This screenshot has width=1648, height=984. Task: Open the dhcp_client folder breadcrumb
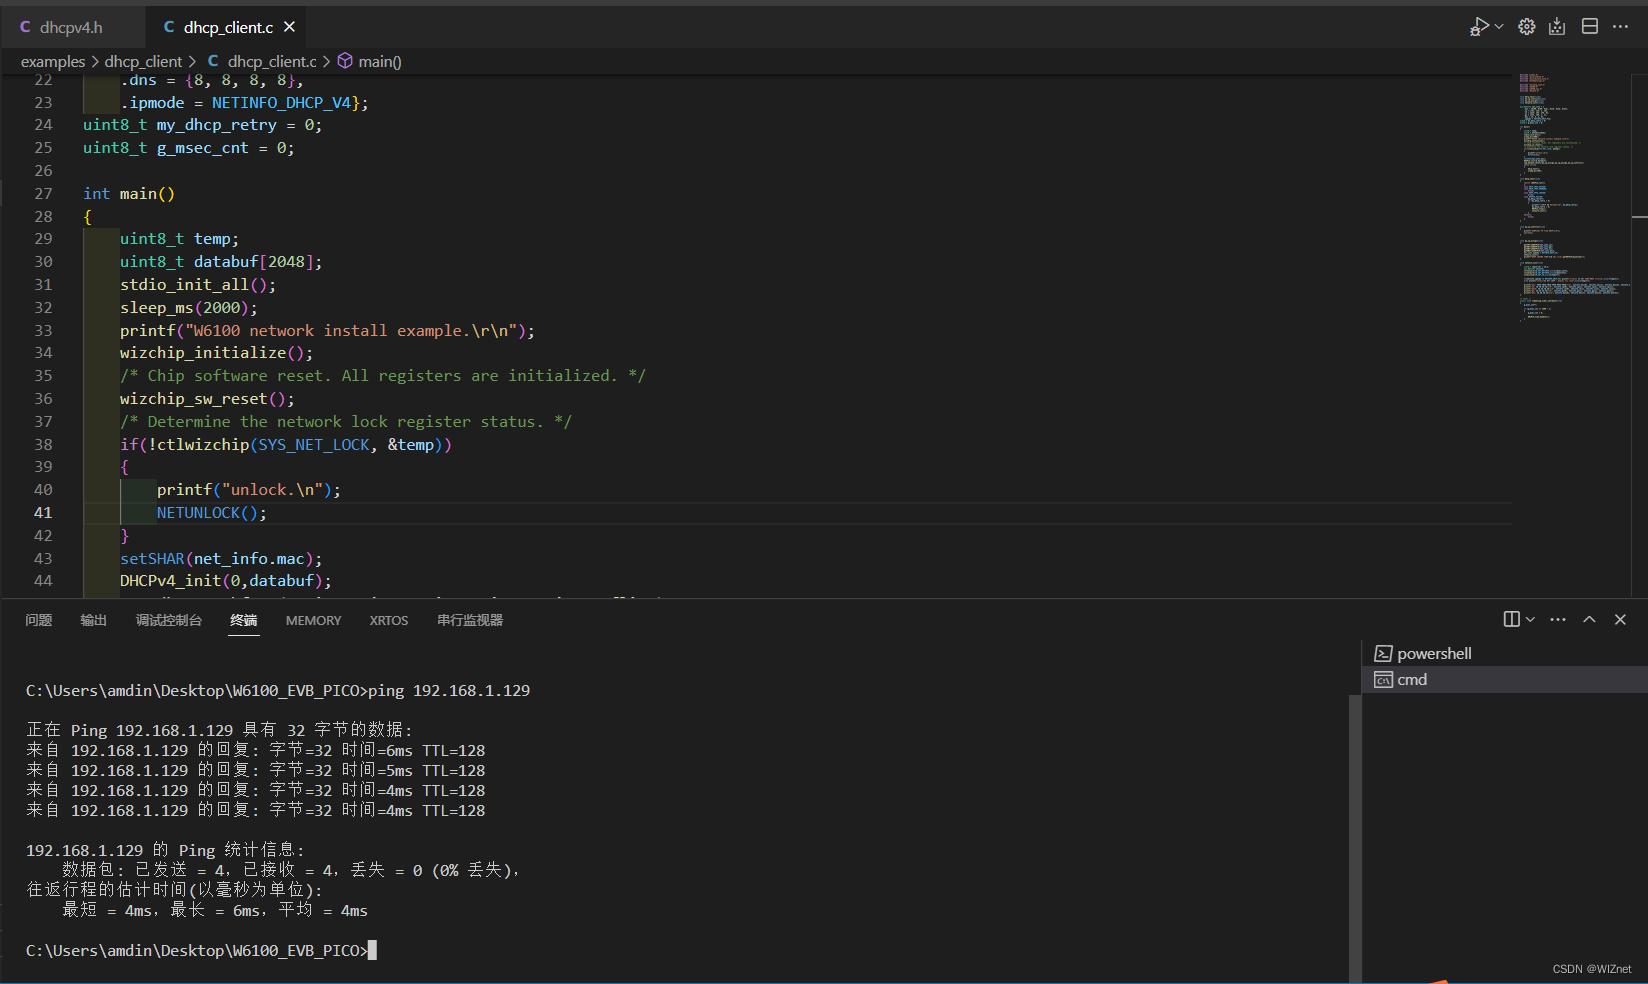[x=143, y=62]
